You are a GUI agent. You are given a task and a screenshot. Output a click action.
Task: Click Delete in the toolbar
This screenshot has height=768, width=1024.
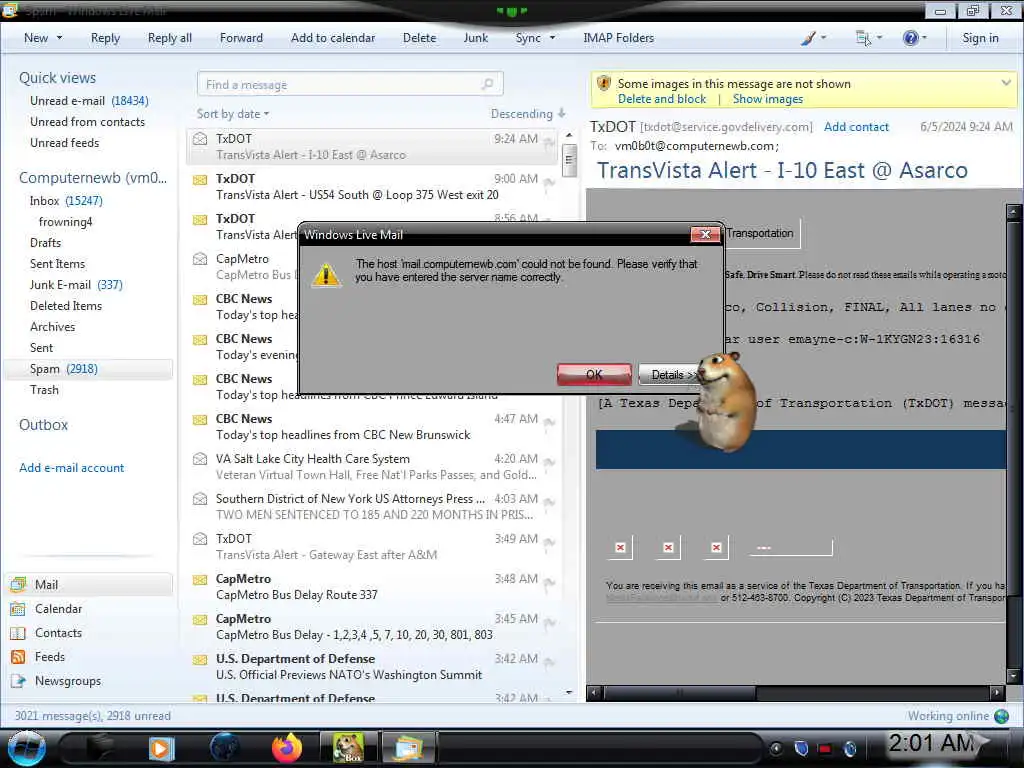click(x=419, y=38)
